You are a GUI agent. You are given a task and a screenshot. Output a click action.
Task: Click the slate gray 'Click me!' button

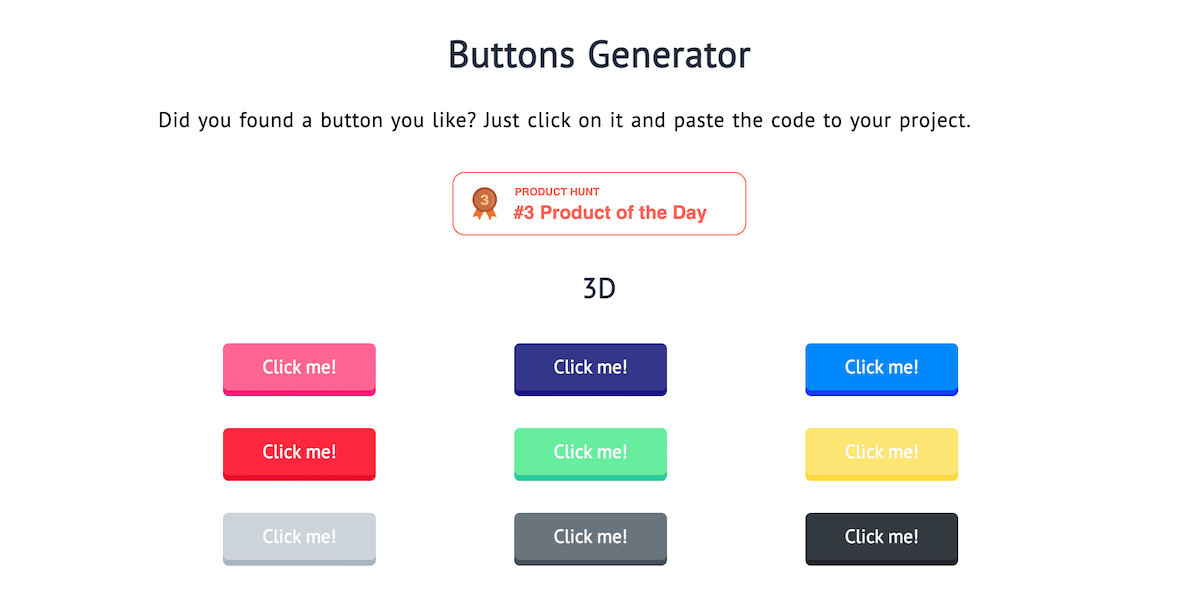click(x=590, y=537)
